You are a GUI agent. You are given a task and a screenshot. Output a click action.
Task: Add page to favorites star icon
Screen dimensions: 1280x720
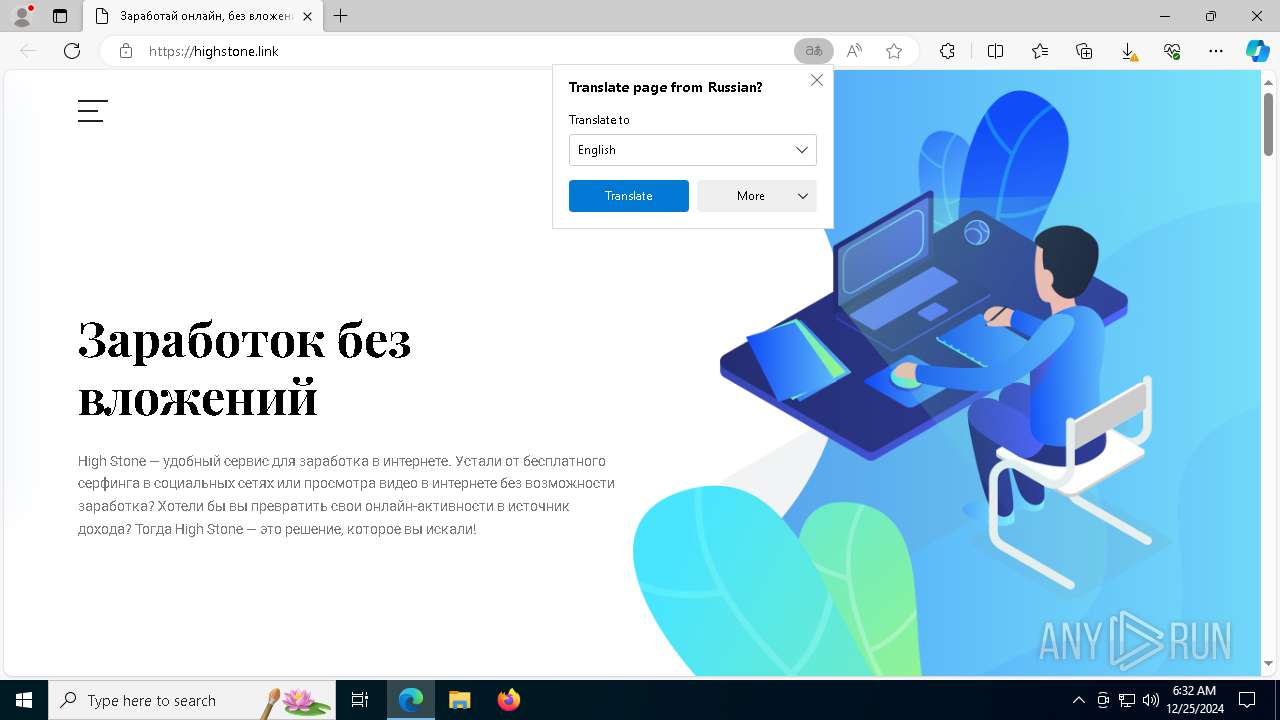click(x=894, y=51)
